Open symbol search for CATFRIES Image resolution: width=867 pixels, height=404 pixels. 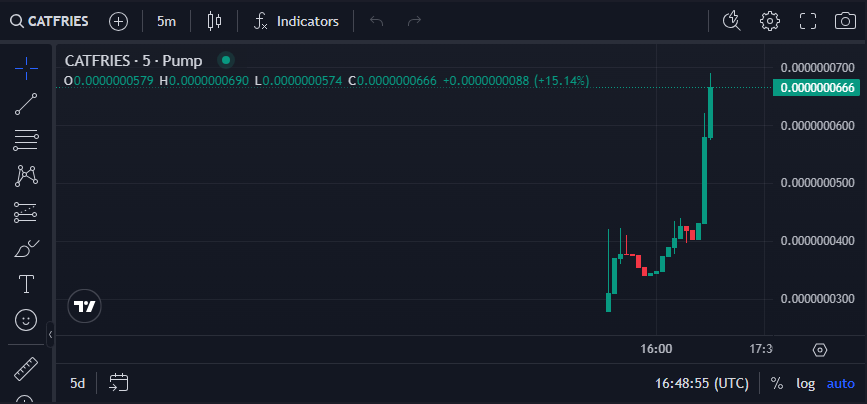(x=50, y=22)
